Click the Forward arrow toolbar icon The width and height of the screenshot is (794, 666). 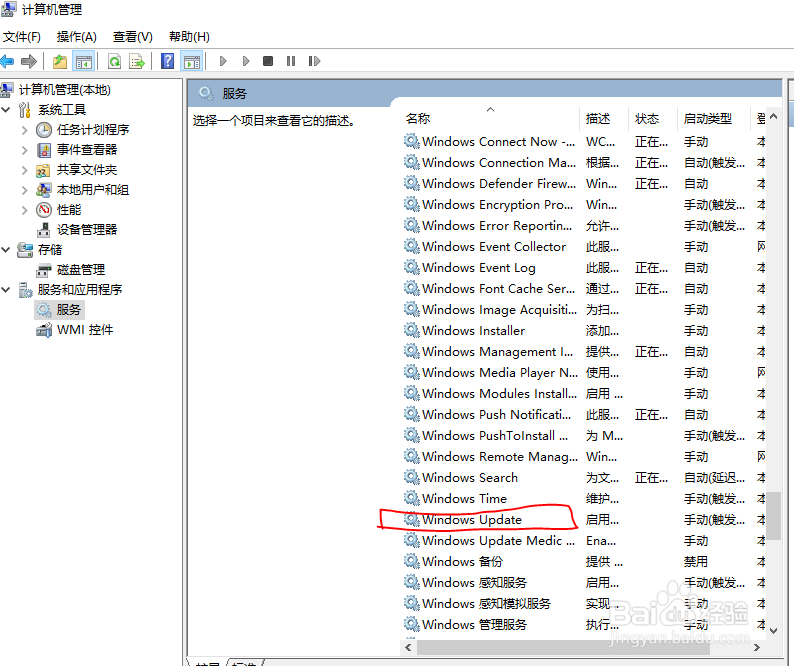[29, 61]
